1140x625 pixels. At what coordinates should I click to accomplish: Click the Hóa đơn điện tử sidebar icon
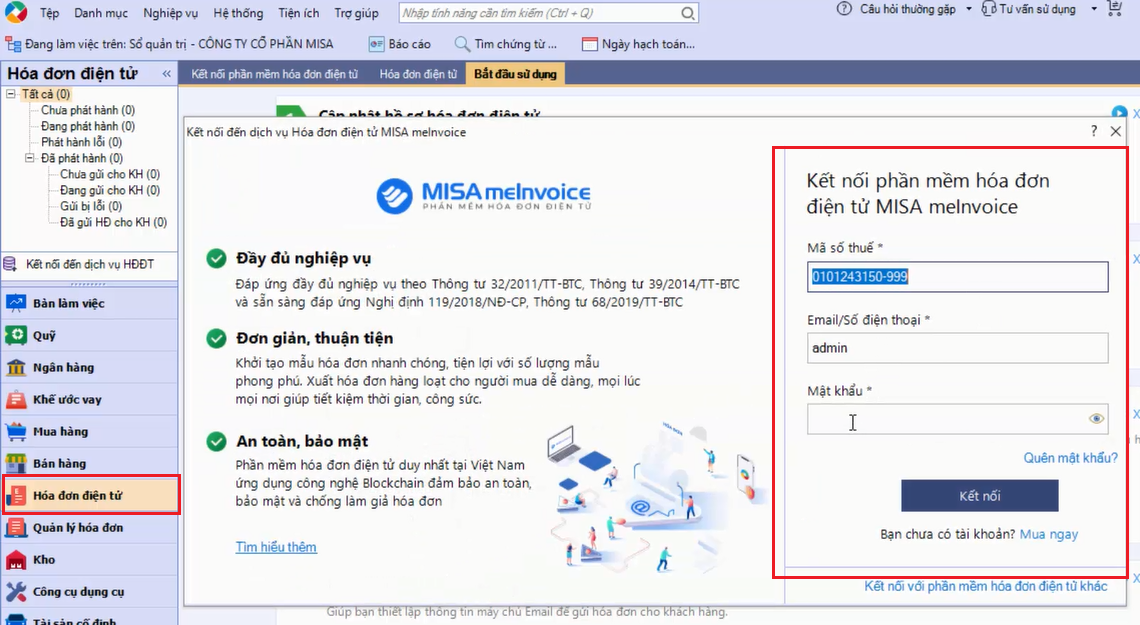point(16,495)
